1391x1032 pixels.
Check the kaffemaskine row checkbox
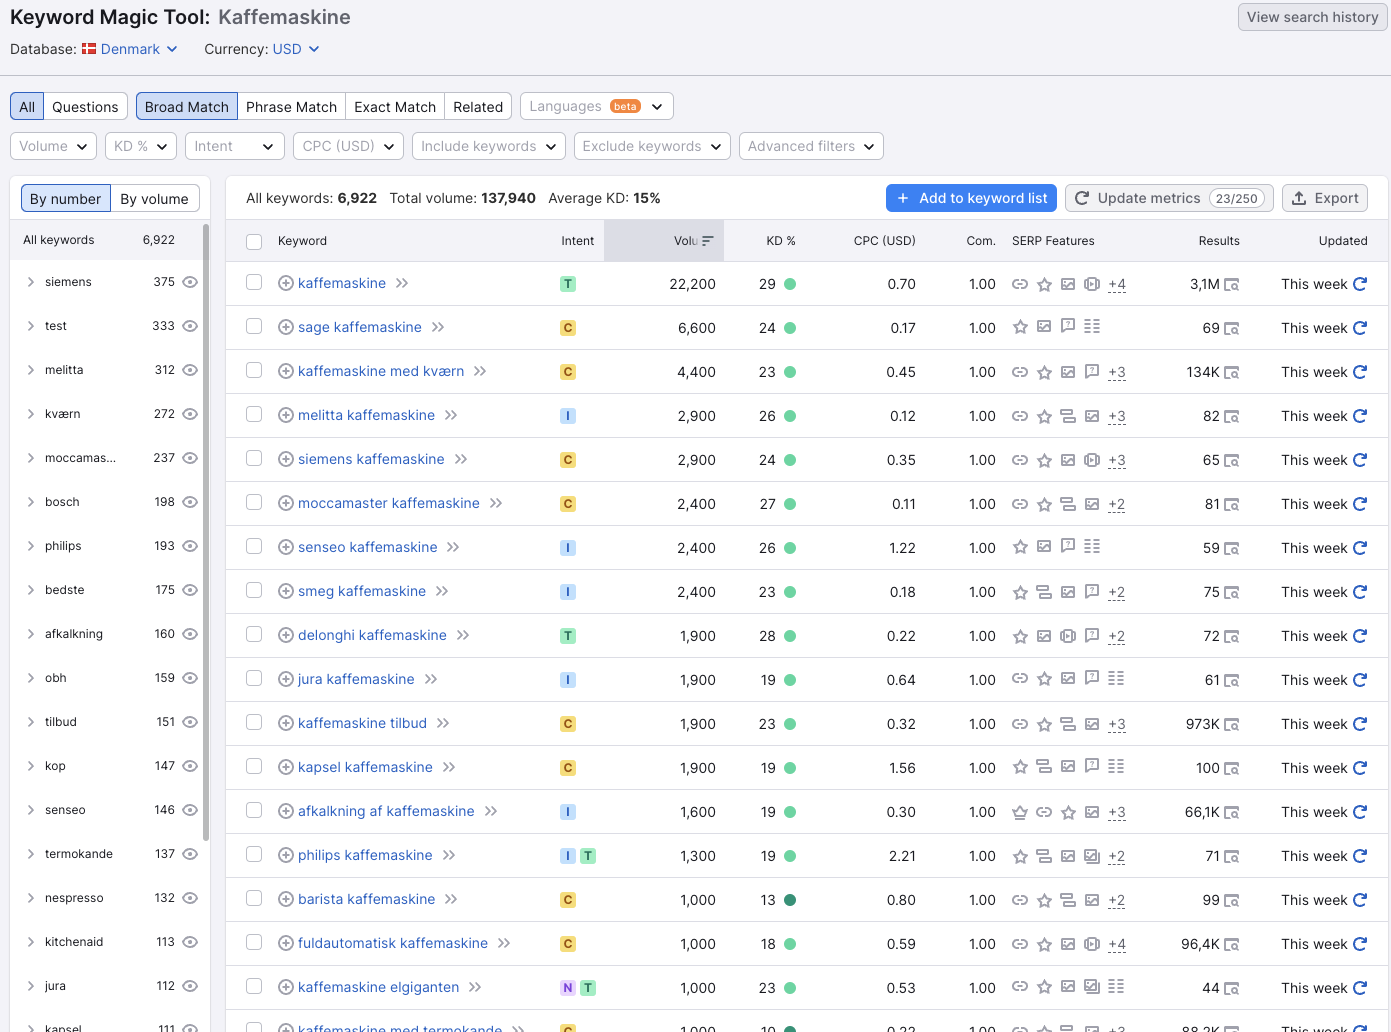pos(254,283)
